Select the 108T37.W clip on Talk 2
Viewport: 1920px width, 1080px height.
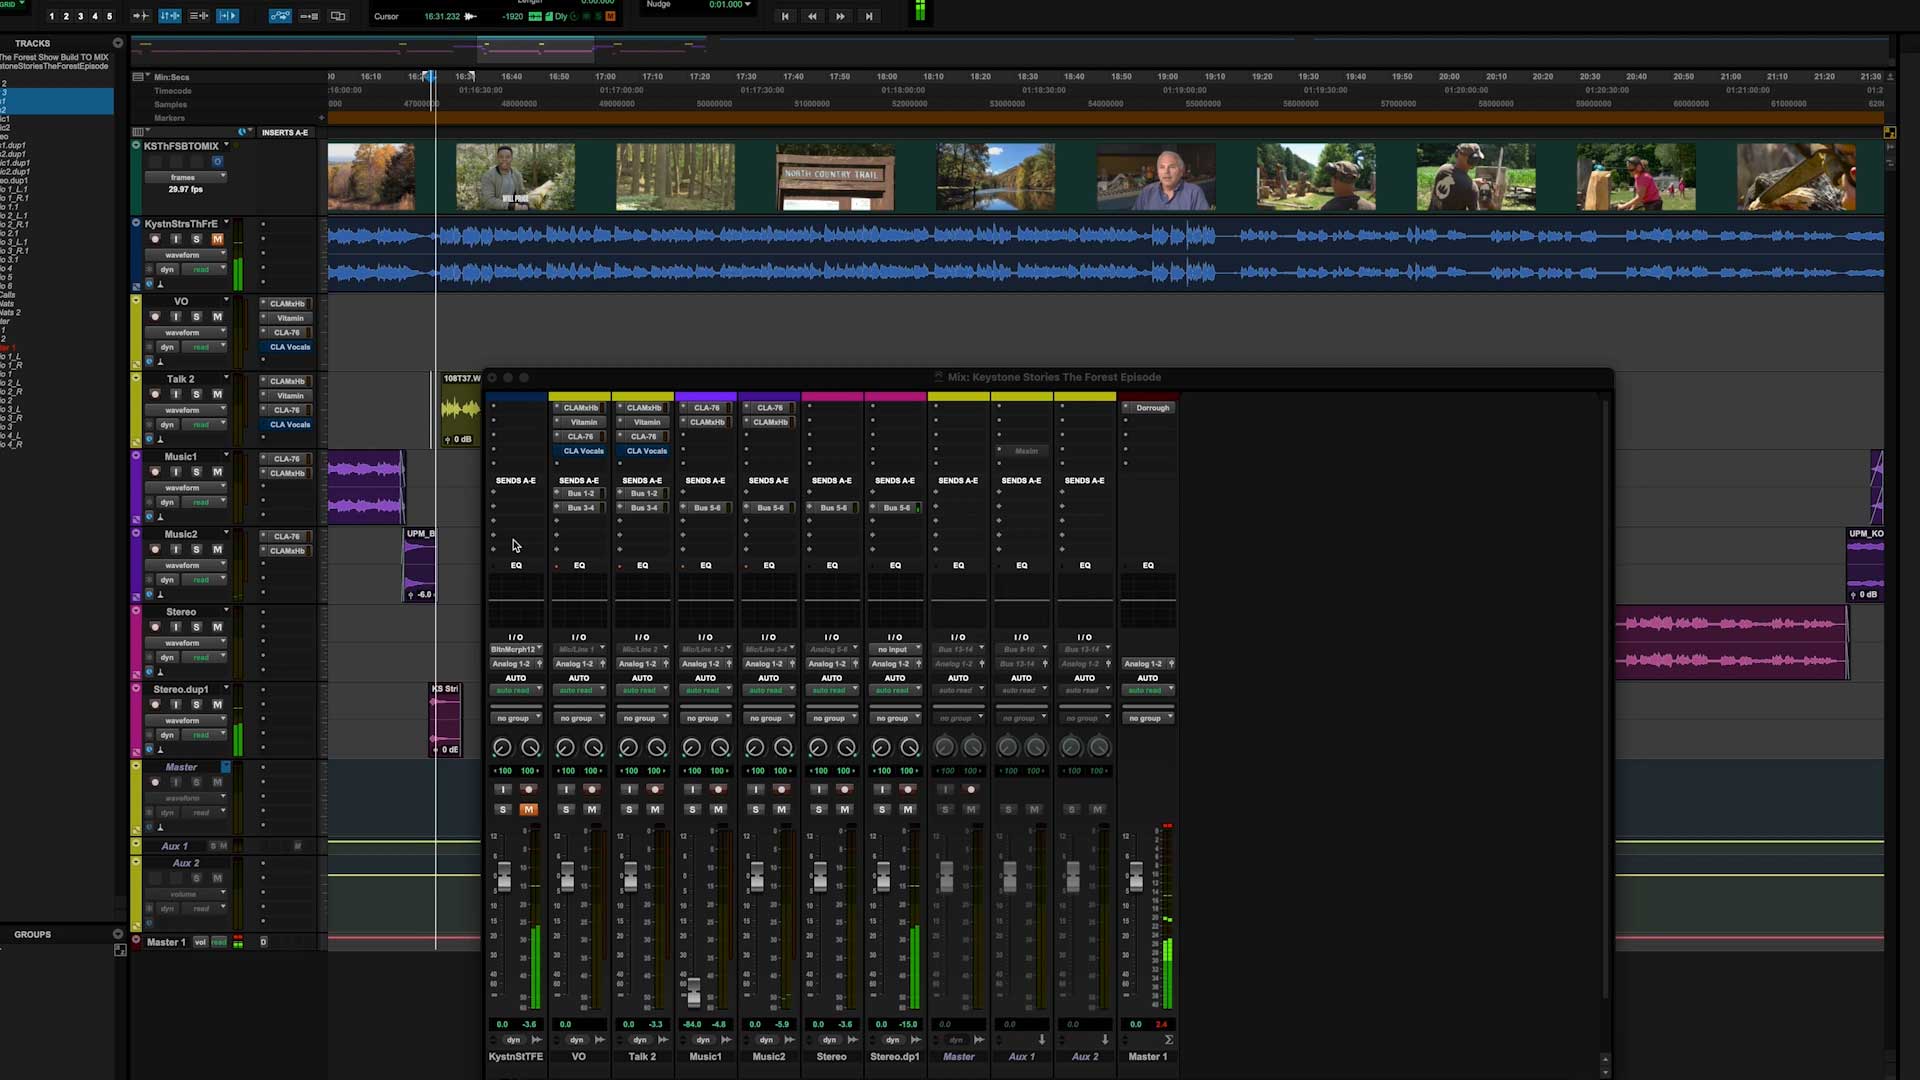tap(460, 409)
